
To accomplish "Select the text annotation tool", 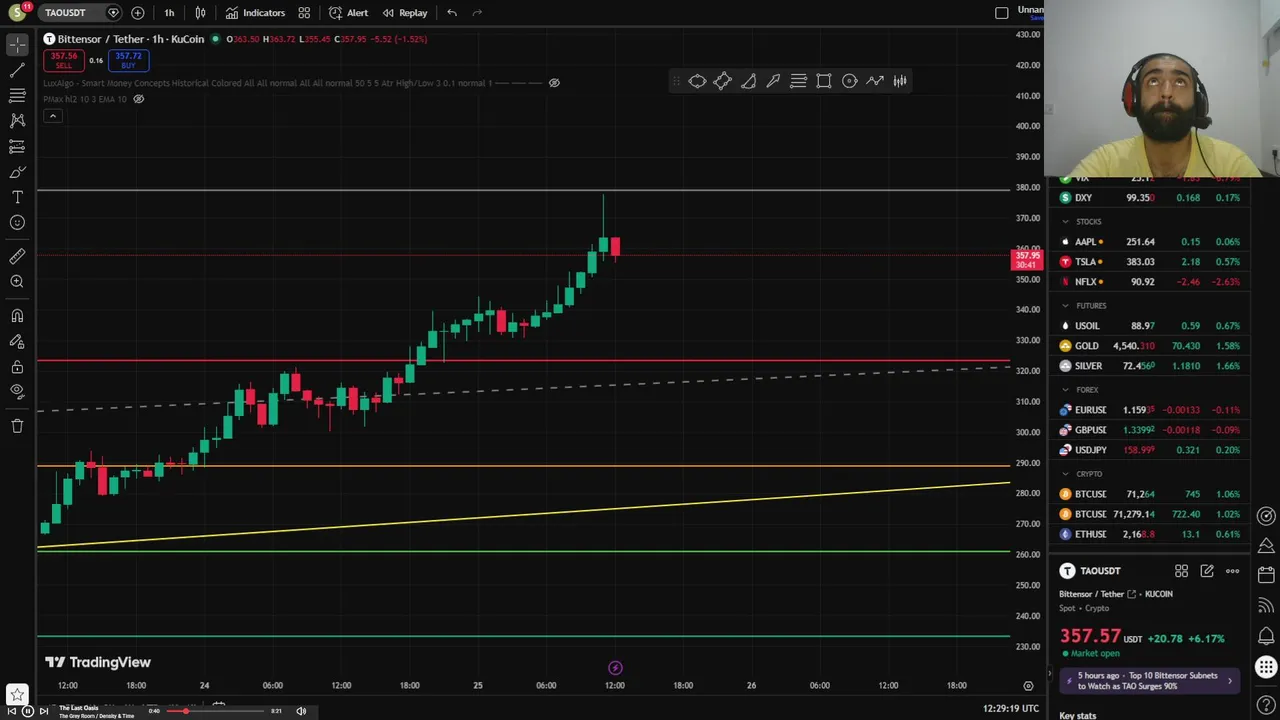I will (17, 197).
